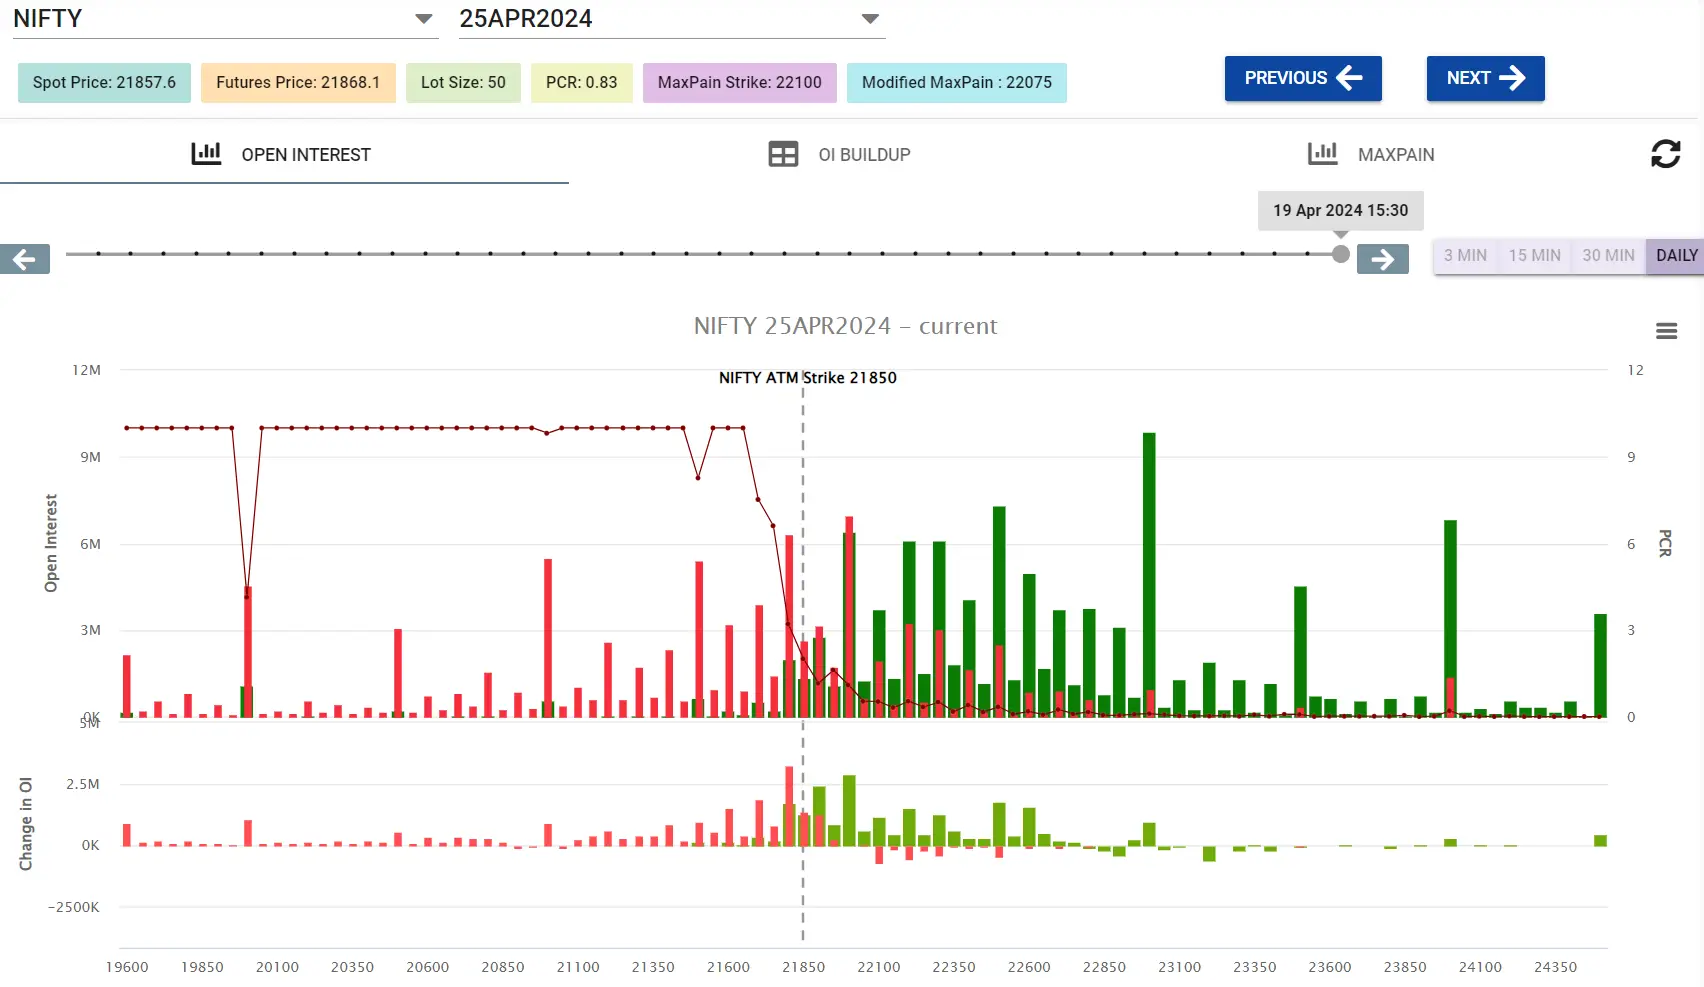1704x987 pixels.
Task: Click the Futures Price 21868.1 chip
Action: click(298, 82)
